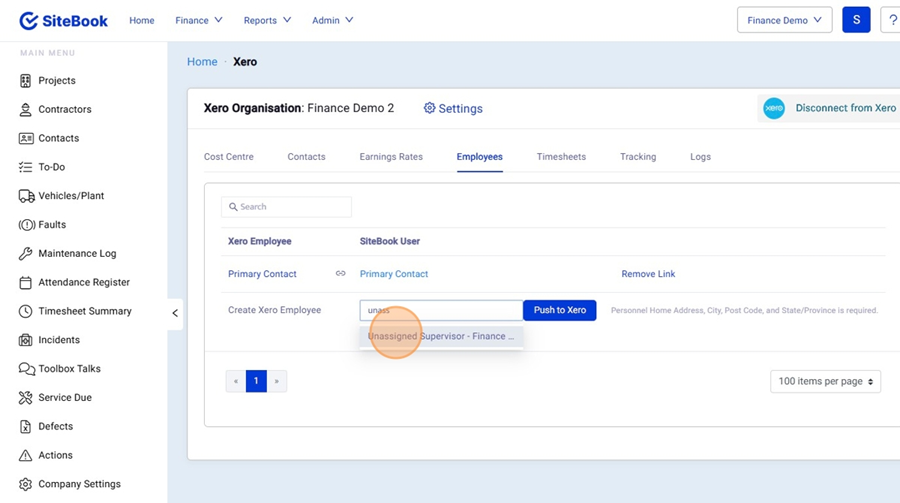Image resolution: width=900 pixels, height=503 pixels.
Task: Click the Xero logo icon
Action: click(x=774, y=108)
